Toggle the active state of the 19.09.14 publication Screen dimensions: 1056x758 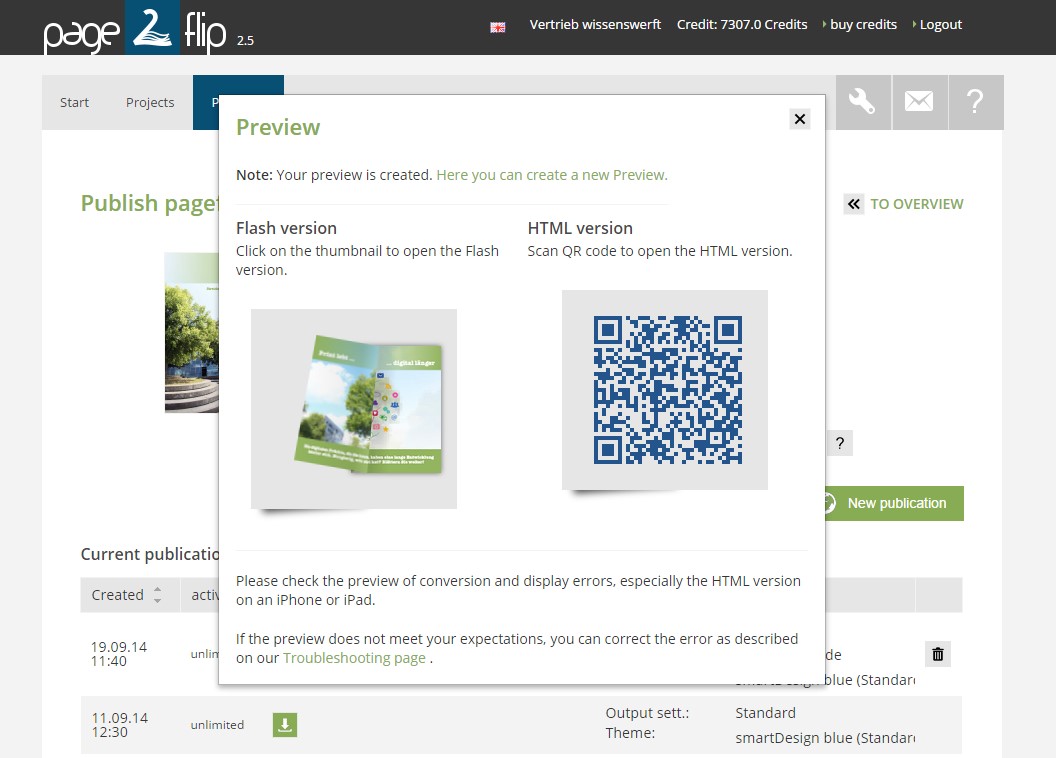(x=210, y=654)
